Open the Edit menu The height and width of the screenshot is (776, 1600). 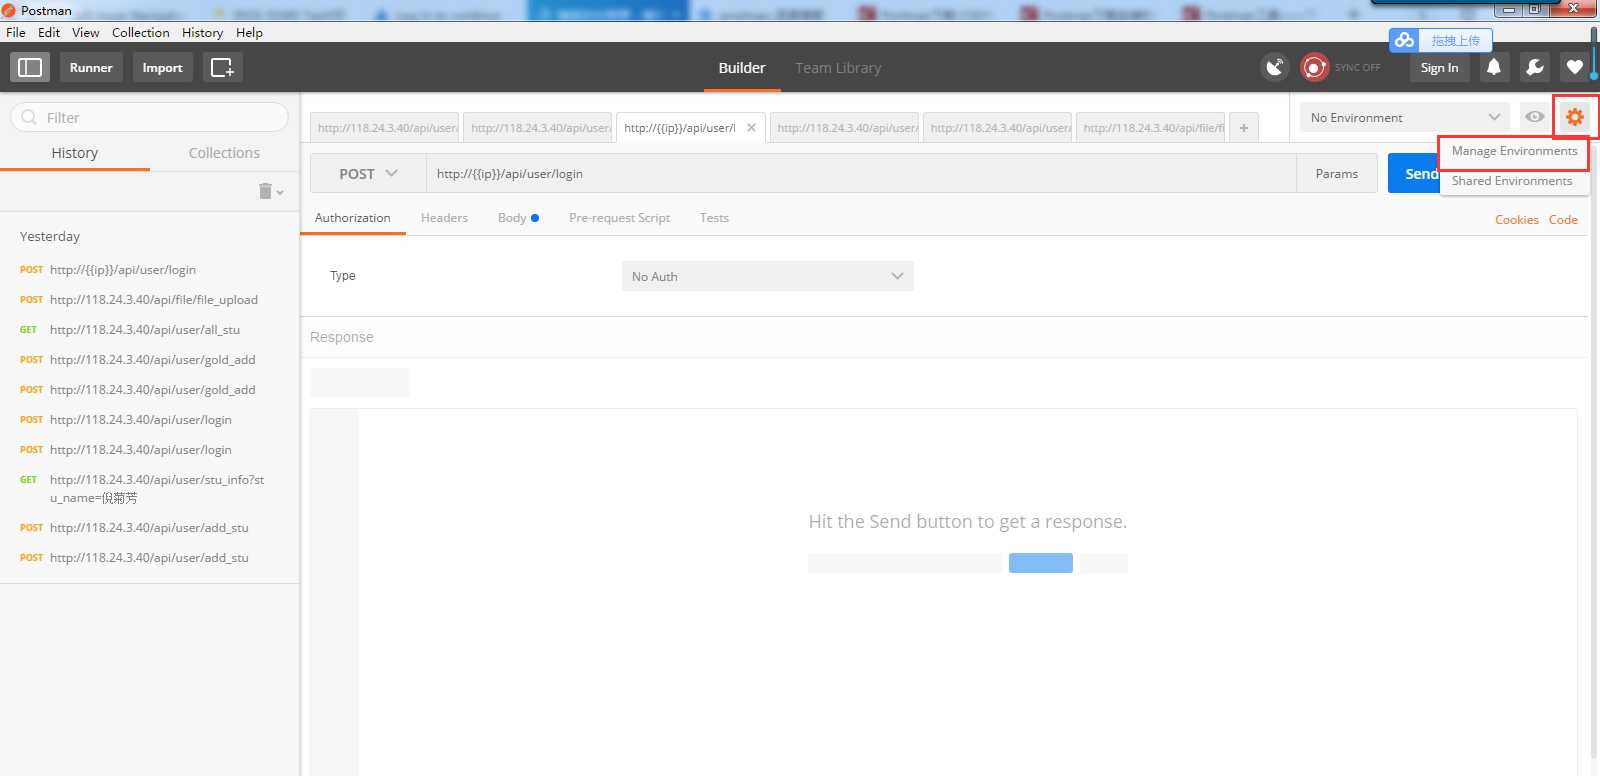[x=49, y=32]
